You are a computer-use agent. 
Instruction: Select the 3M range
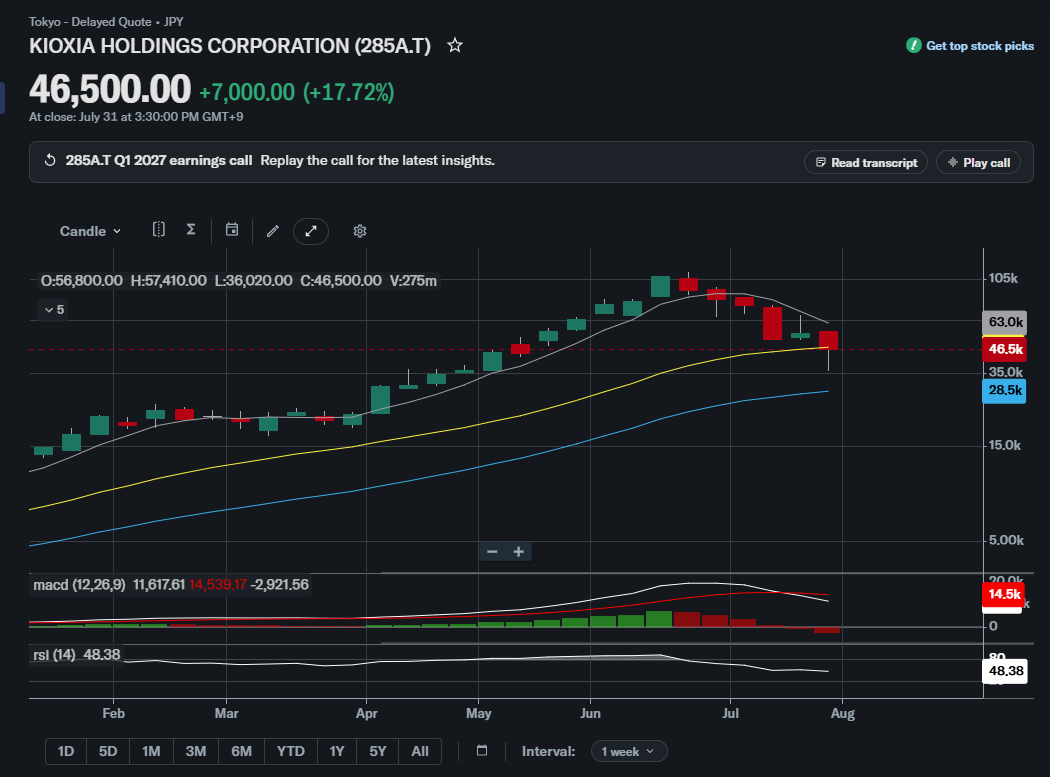(x=196, y=752)
